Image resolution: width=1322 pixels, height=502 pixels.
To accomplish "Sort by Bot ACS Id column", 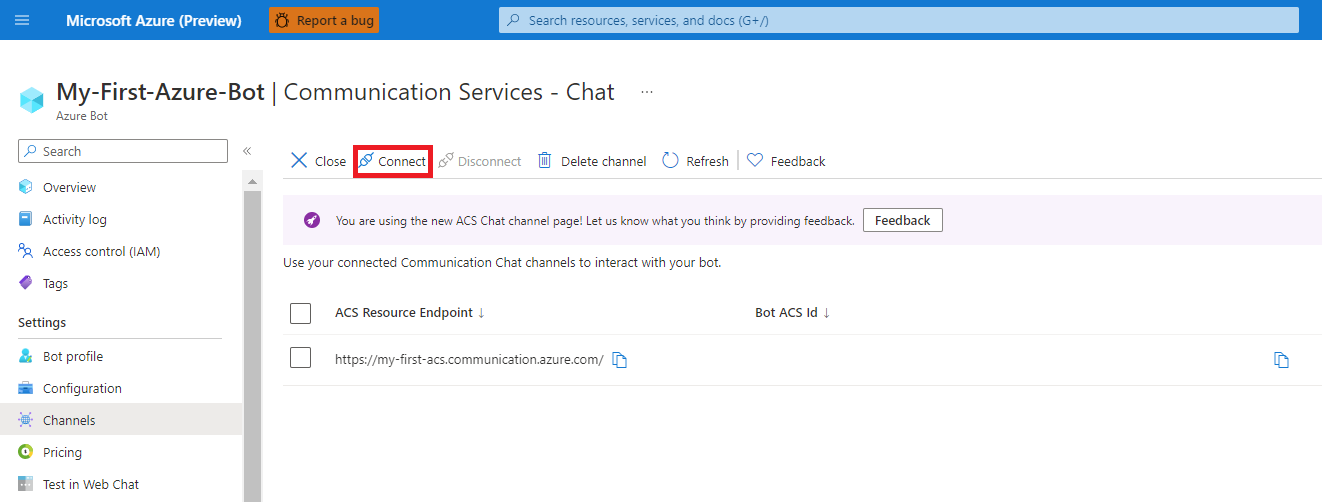I will (x=793, y=312).
